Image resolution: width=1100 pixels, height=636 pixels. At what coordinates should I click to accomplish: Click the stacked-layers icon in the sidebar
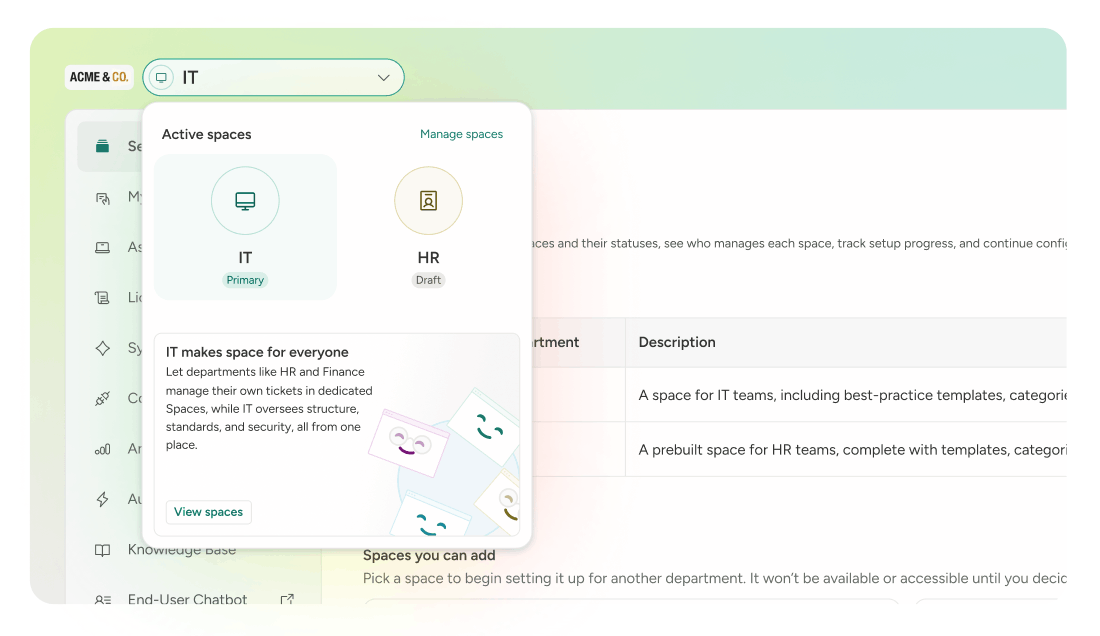(x=102, y=147)
